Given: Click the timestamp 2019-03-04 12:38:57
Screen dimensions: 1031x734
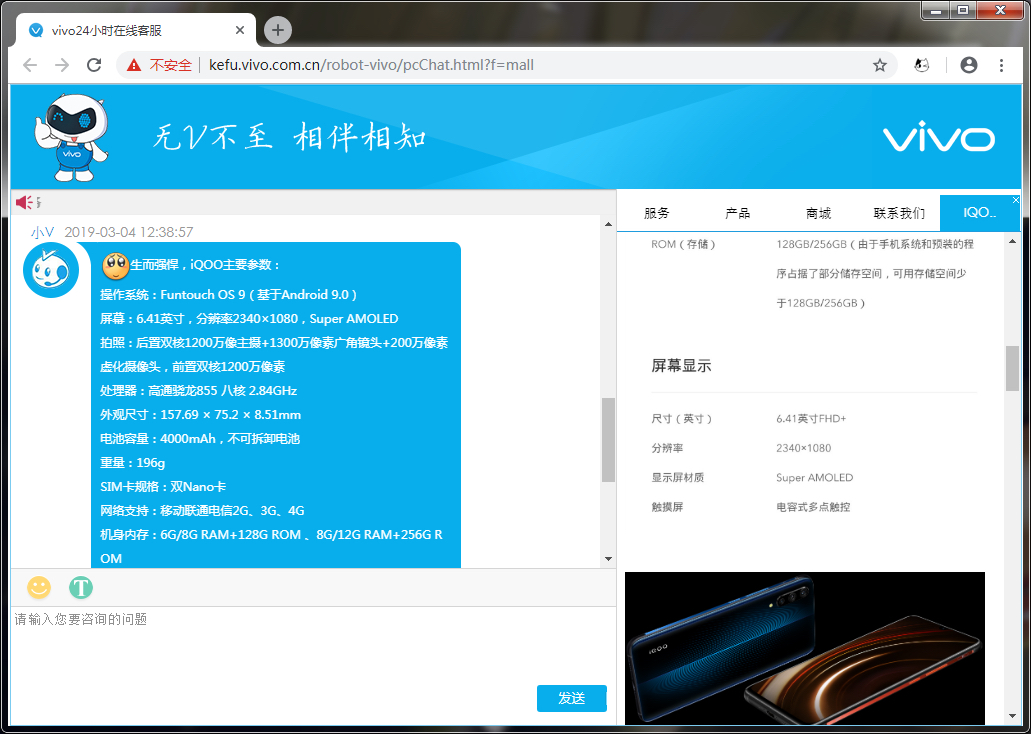Looking at the screenshot, I should (129, 232).
